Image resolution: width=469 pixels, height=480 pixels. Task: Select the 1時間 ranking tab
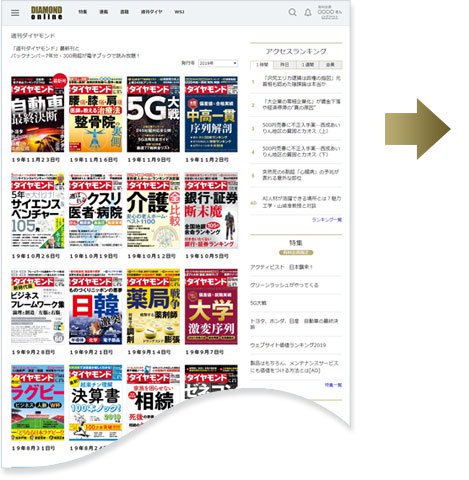[x=262, y=65]
